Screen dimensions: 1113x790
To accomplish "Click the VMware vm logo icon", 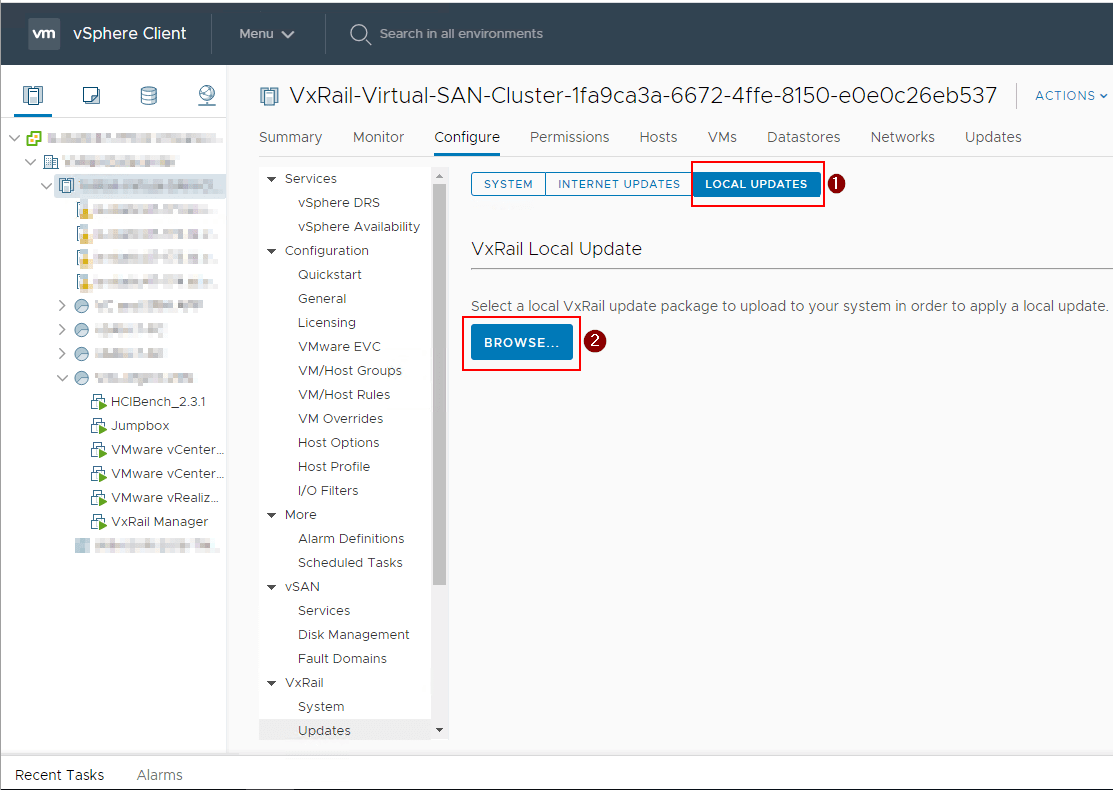I will point(44,34).
